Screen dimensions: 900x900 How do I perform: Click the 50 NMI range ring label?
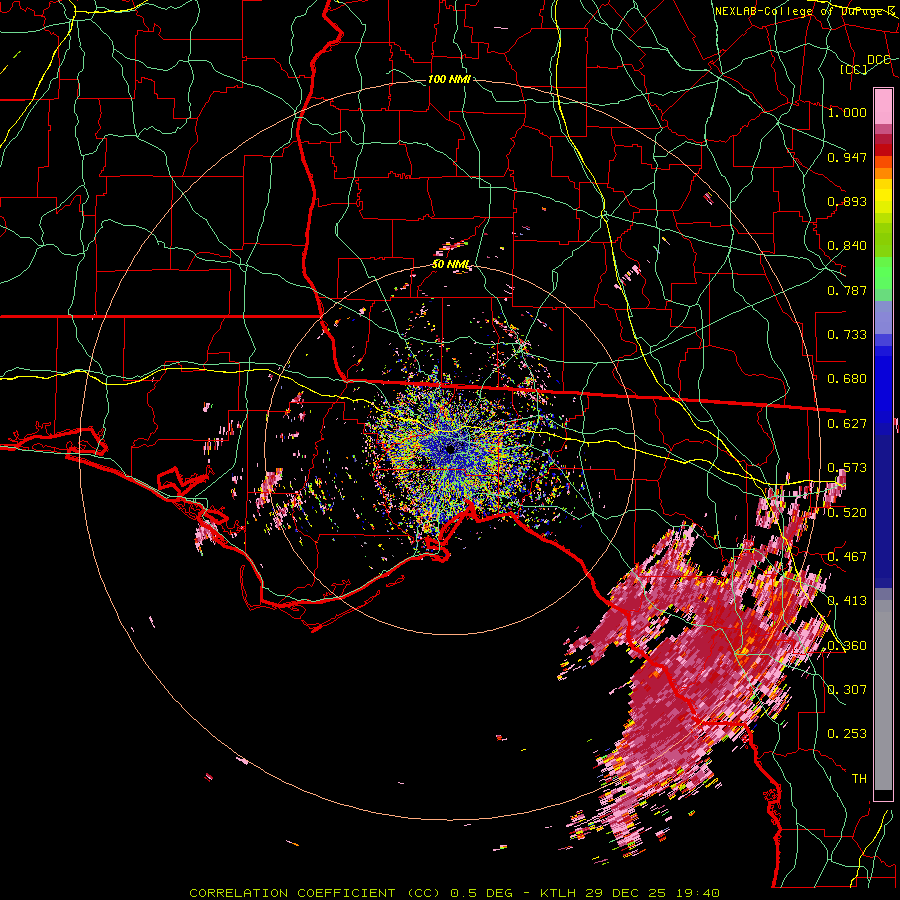coord(451,264)
